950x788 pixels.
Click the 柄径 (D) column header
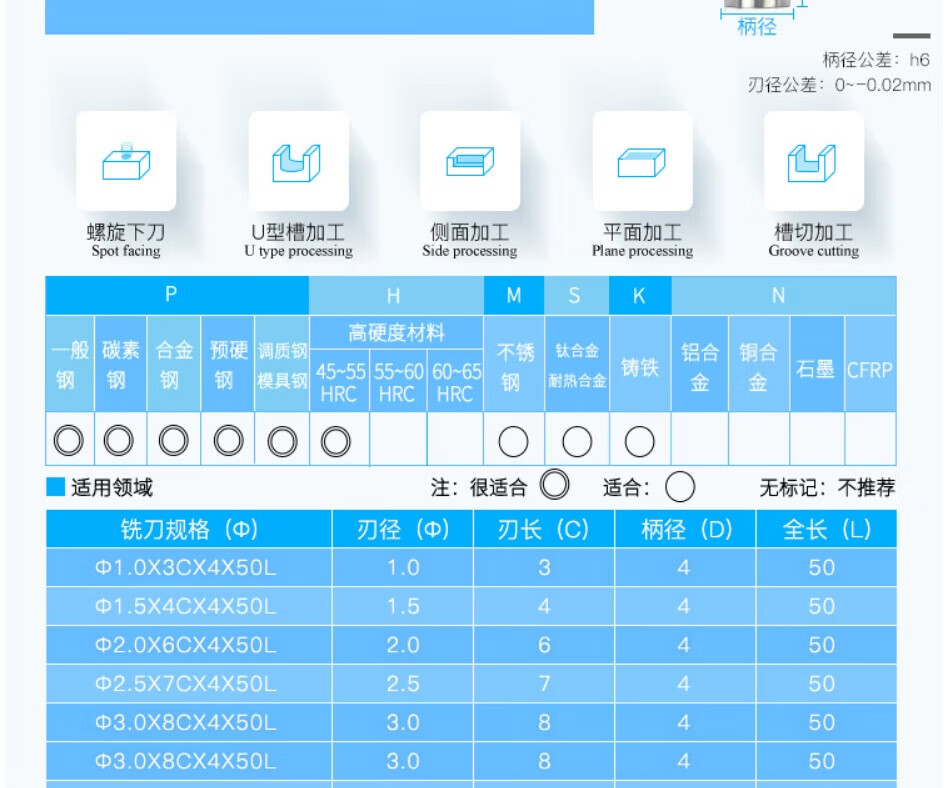685,529
